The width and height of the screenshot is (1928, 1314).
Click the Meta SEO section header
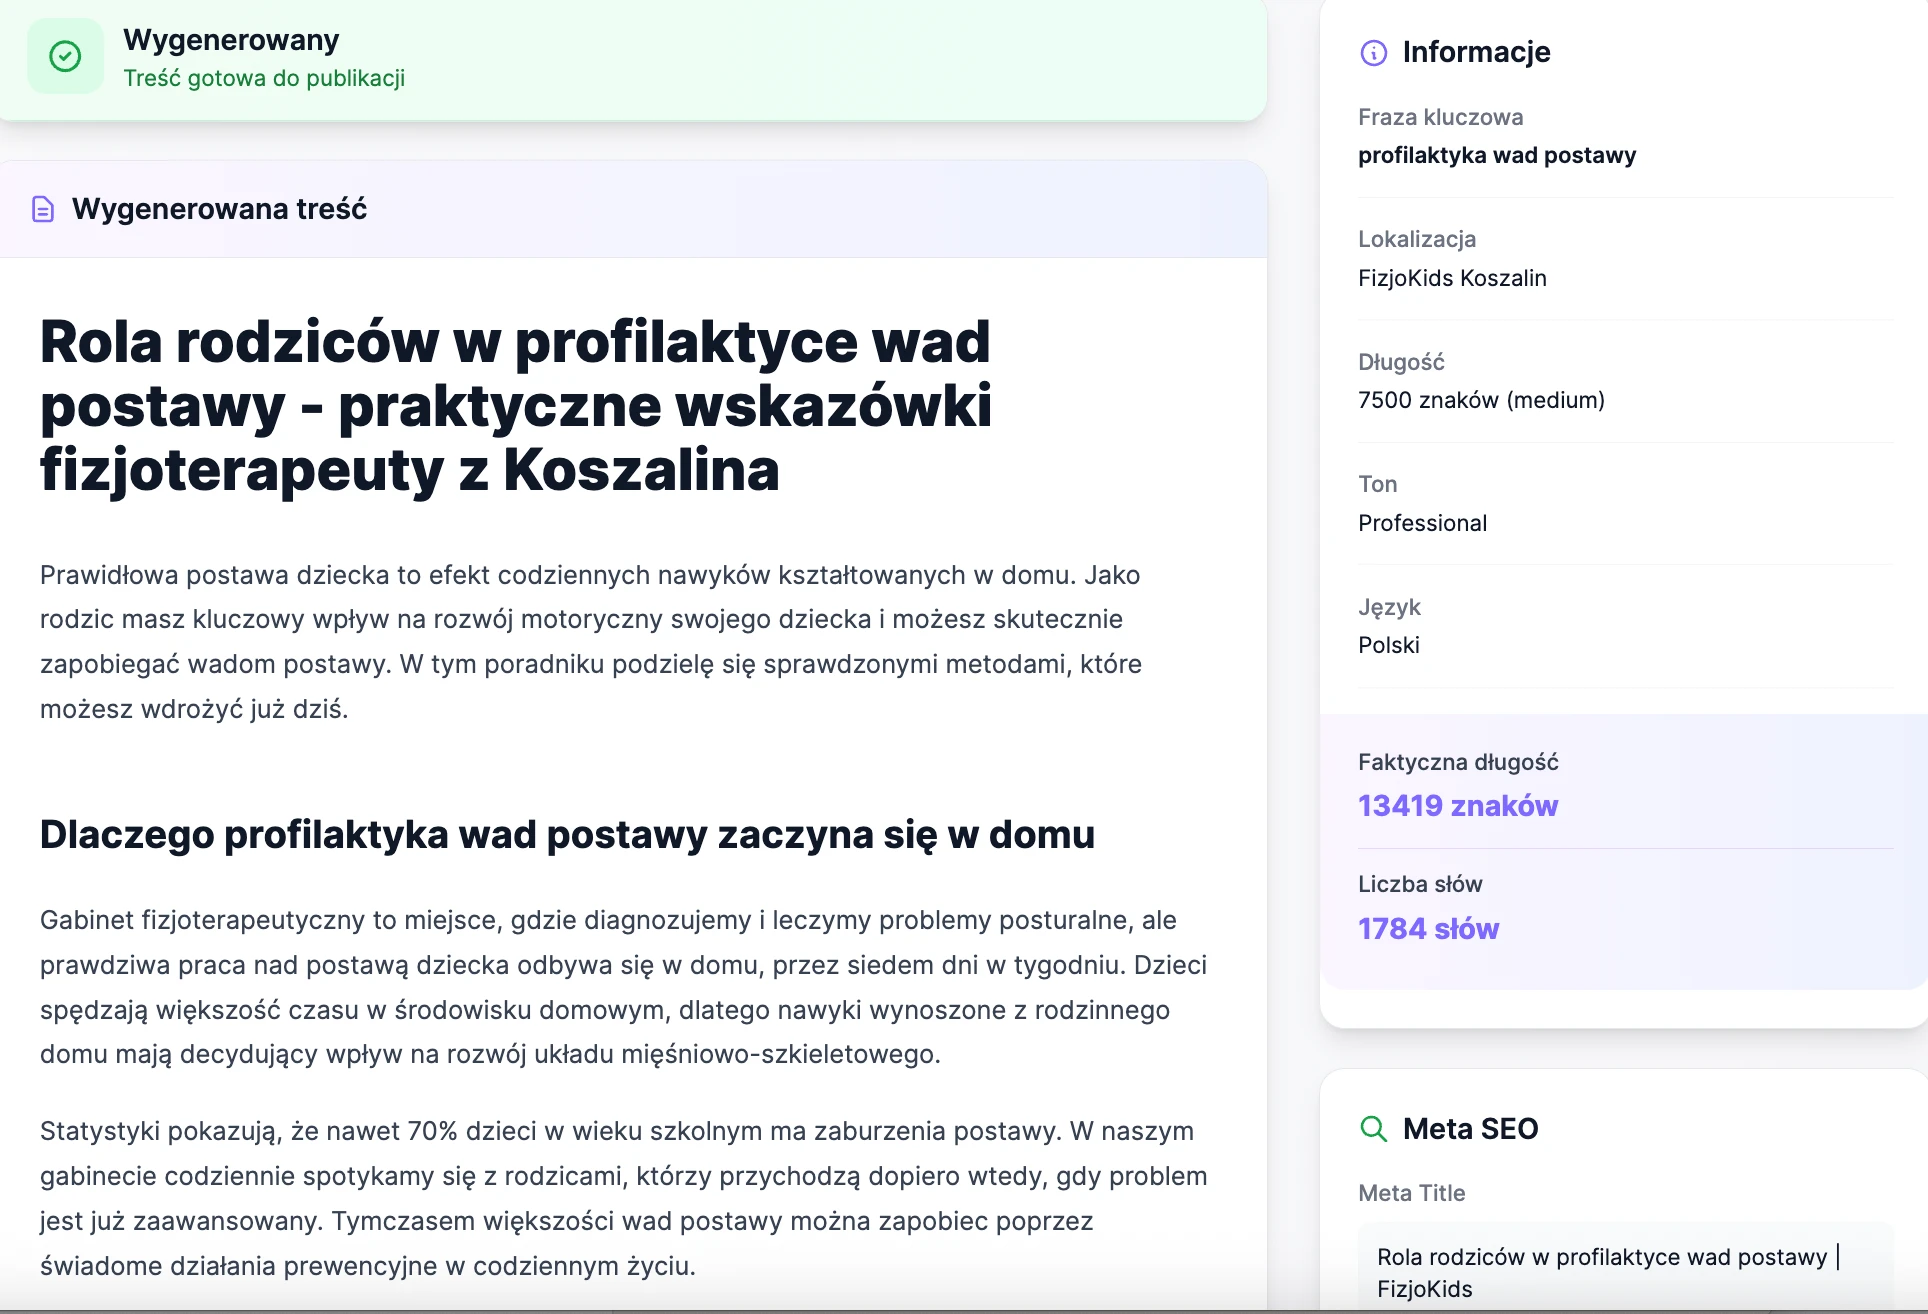coord(1471,1129)
